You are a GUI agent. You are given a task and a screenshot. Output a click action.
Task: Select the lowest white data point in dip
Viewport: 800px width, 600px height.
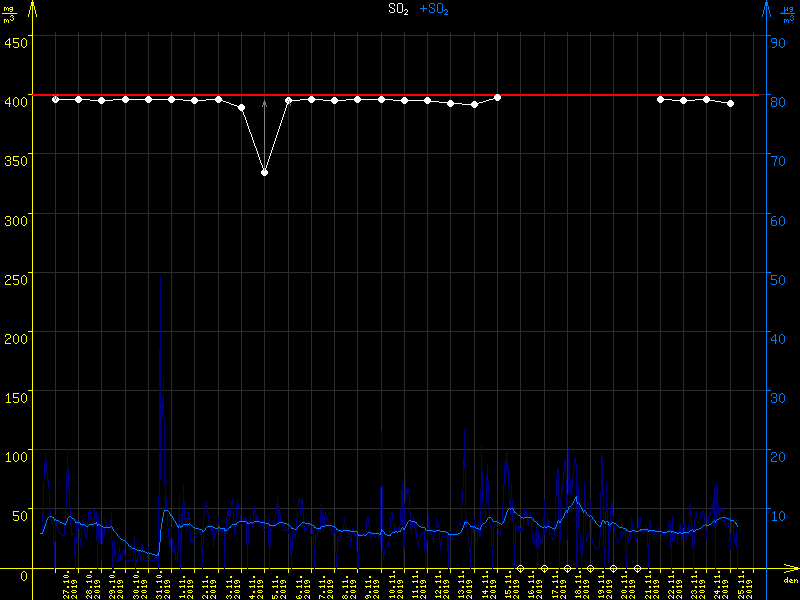coord(264,173)
